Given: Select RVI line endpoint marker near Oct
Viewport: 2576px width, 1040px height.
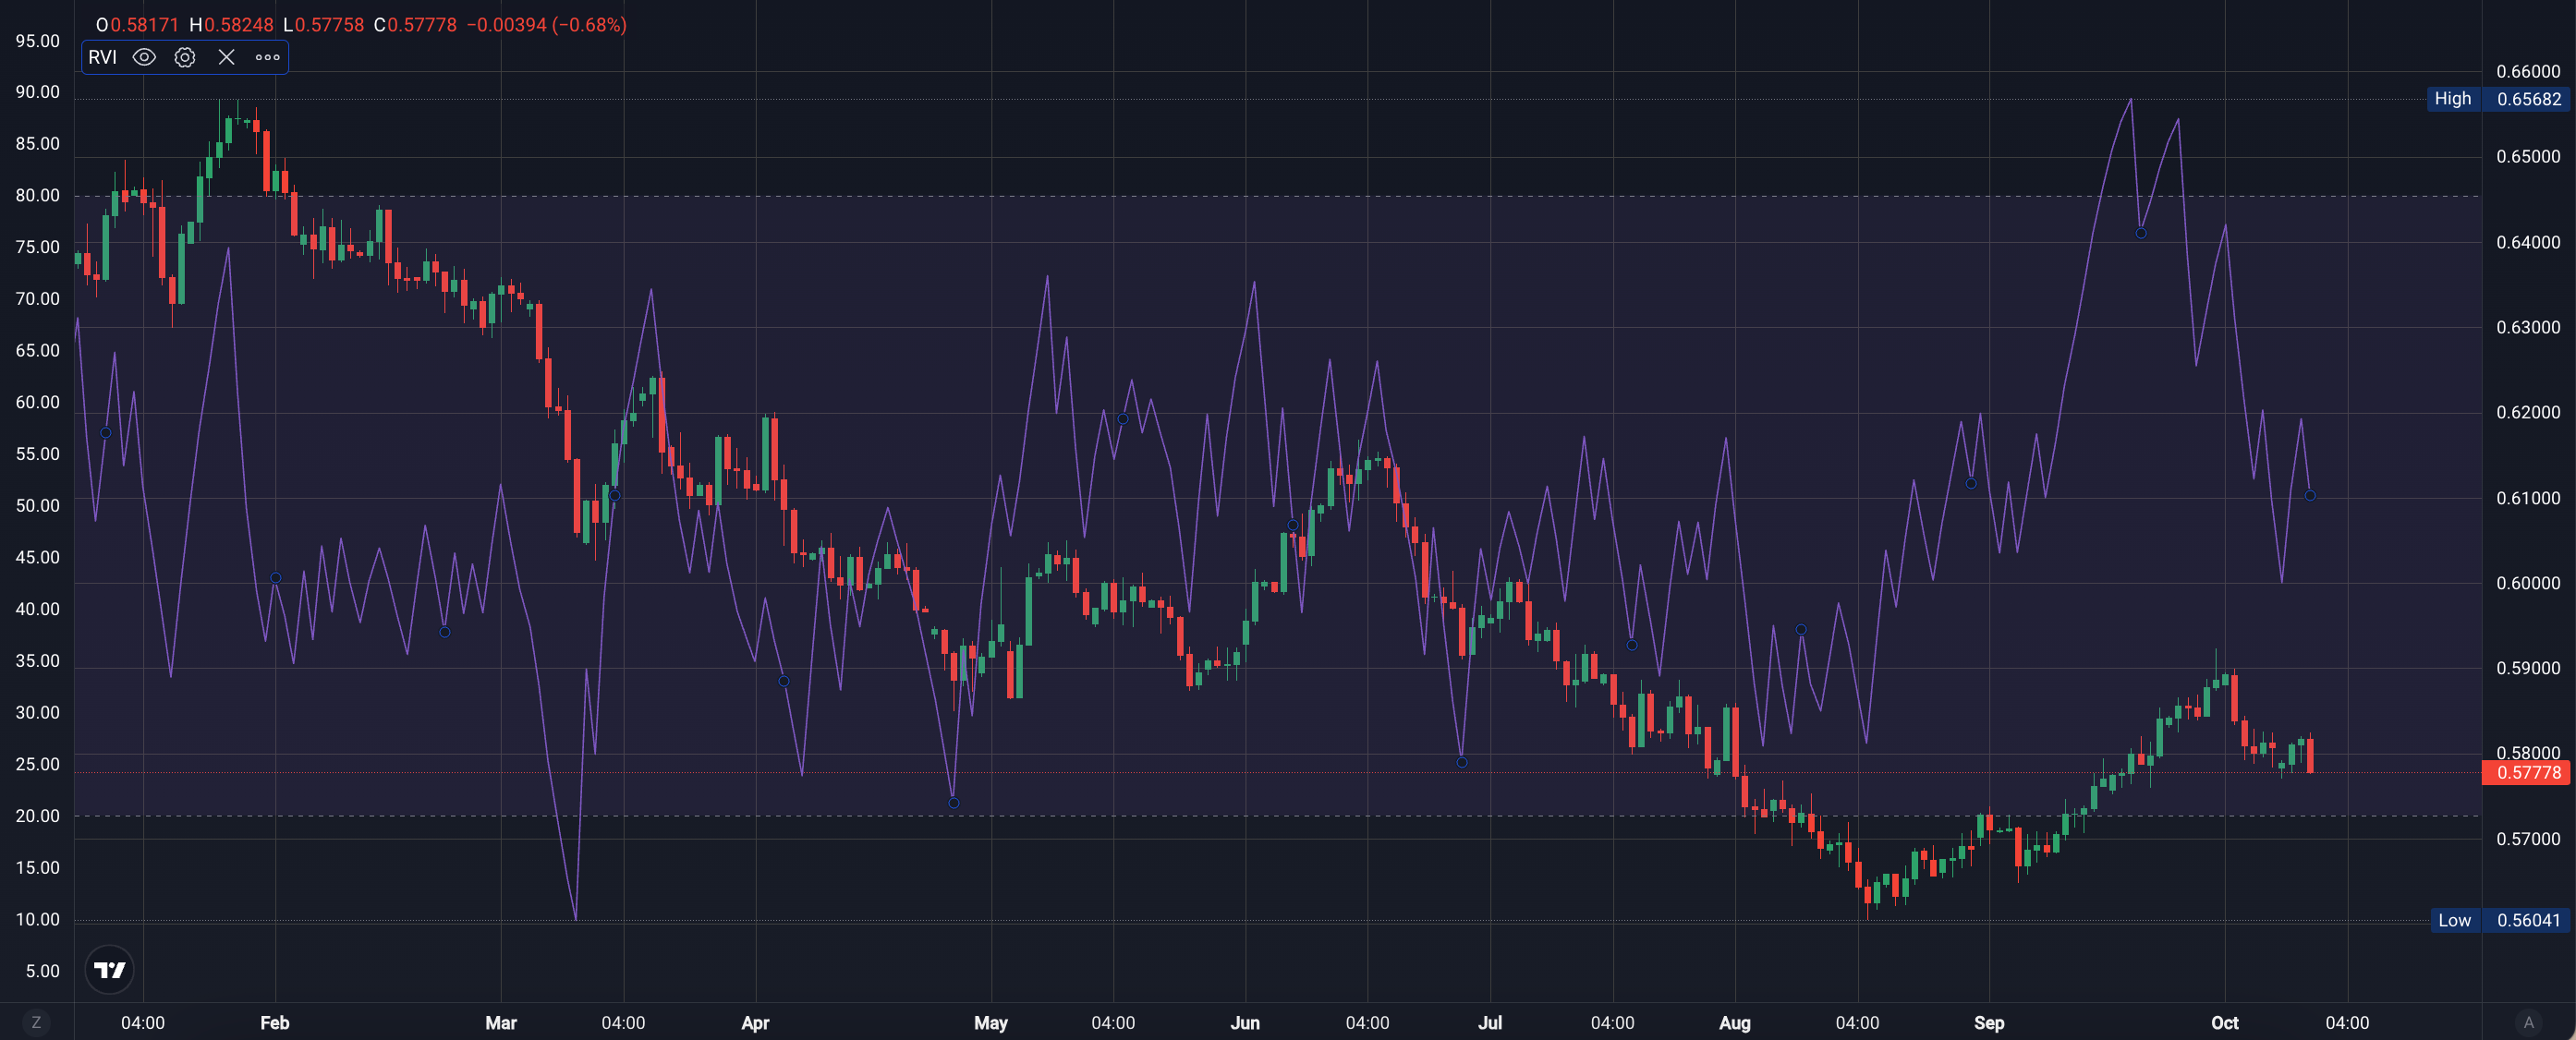Looking at the screenshot, I should [2310, 495].
